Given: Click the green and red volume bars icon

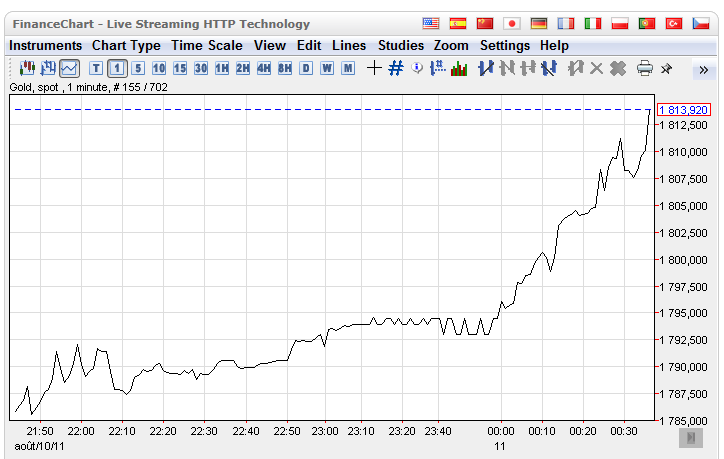Looking at the screenshot, I should (459, 68).
